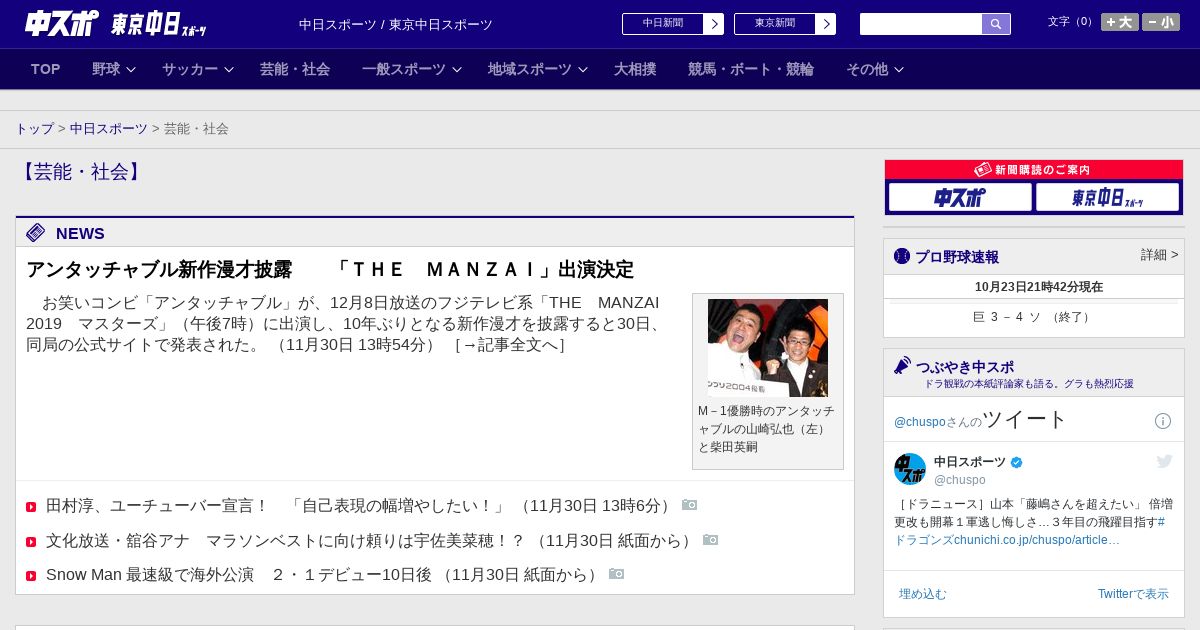This screenshot has width=1200, height=630.
Task: Click Twitter info circle icon
Action: pyautogui.click(x=1163, y=421)
